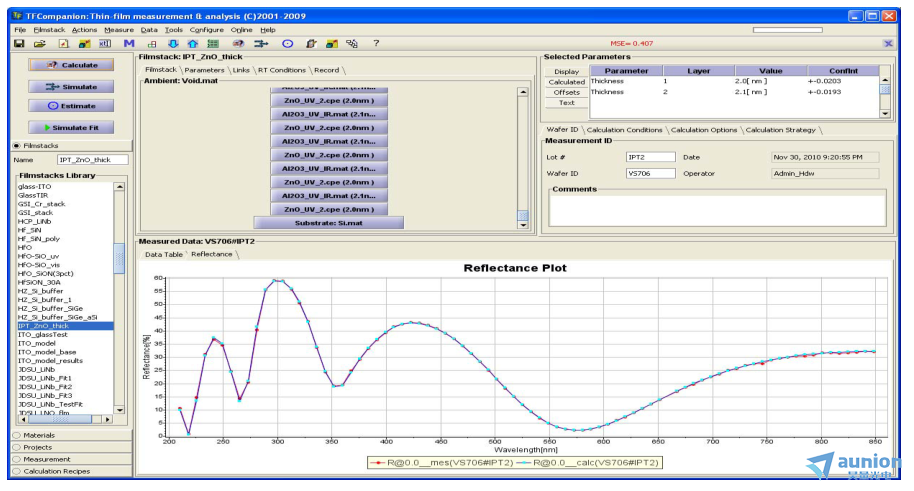Click the Filmstacks Library scroll right arrow
This screenshot has width=914, height=491.
[108, 419]
